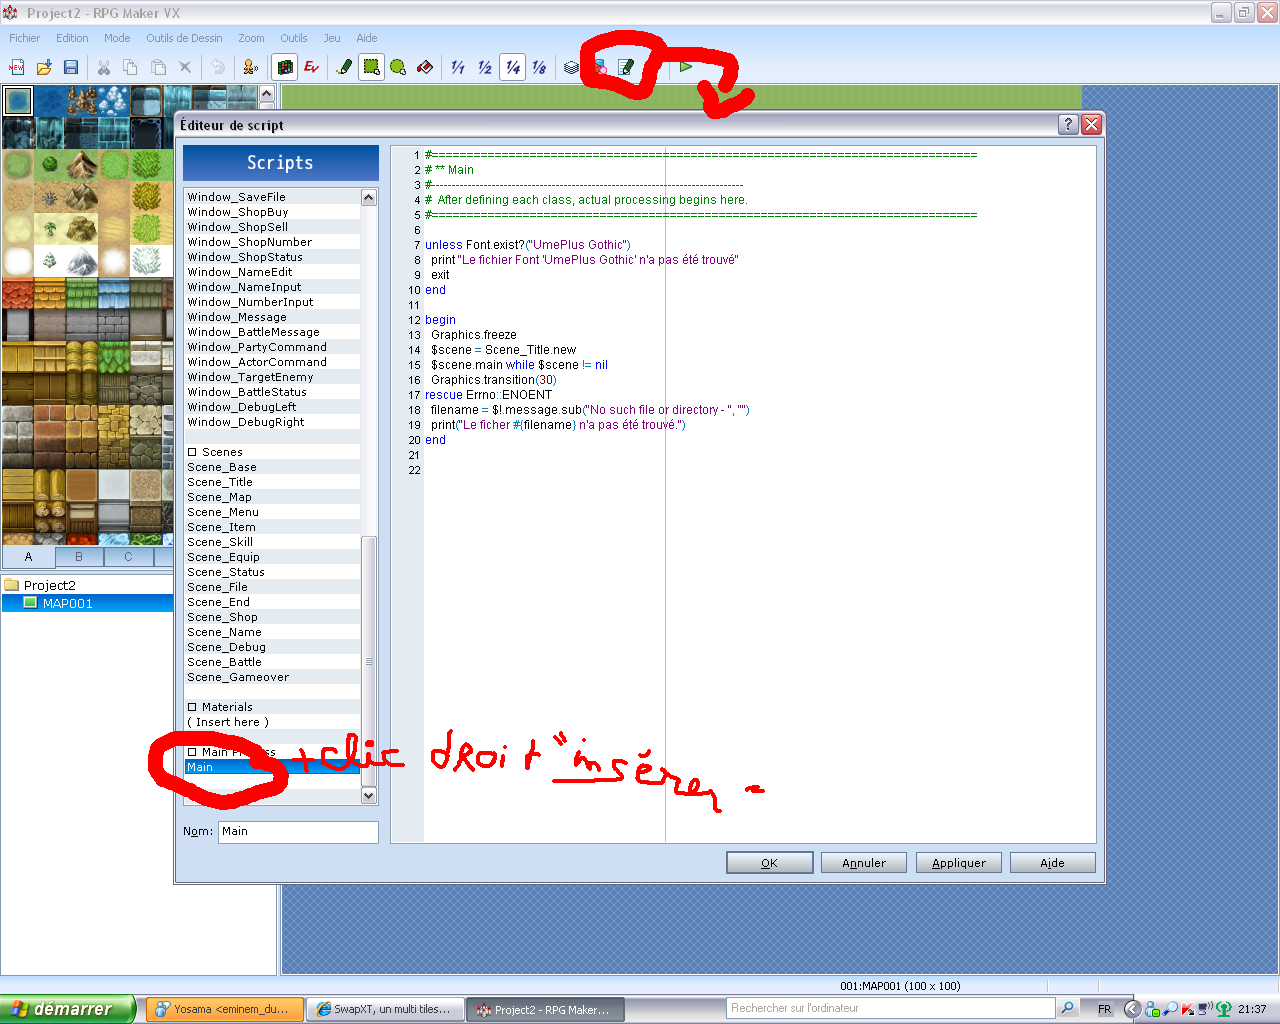Open the Aide menu

[x=367, y=38]
